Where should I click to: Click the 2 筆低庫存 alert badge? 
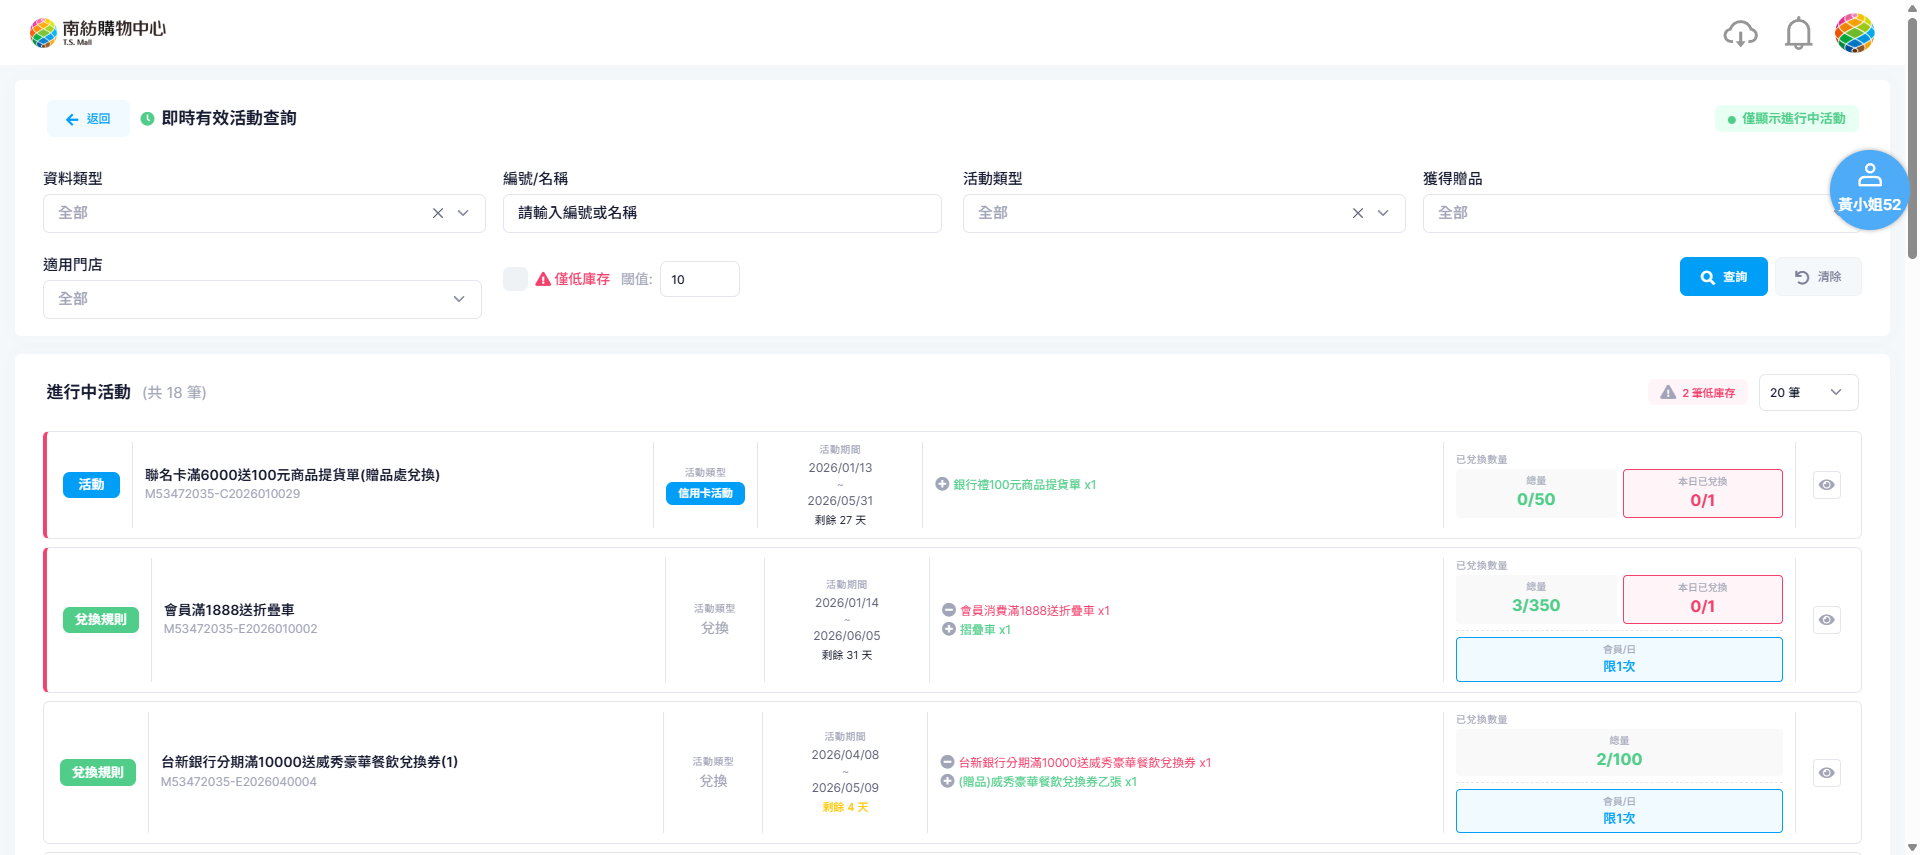[x=1698, y=393]
